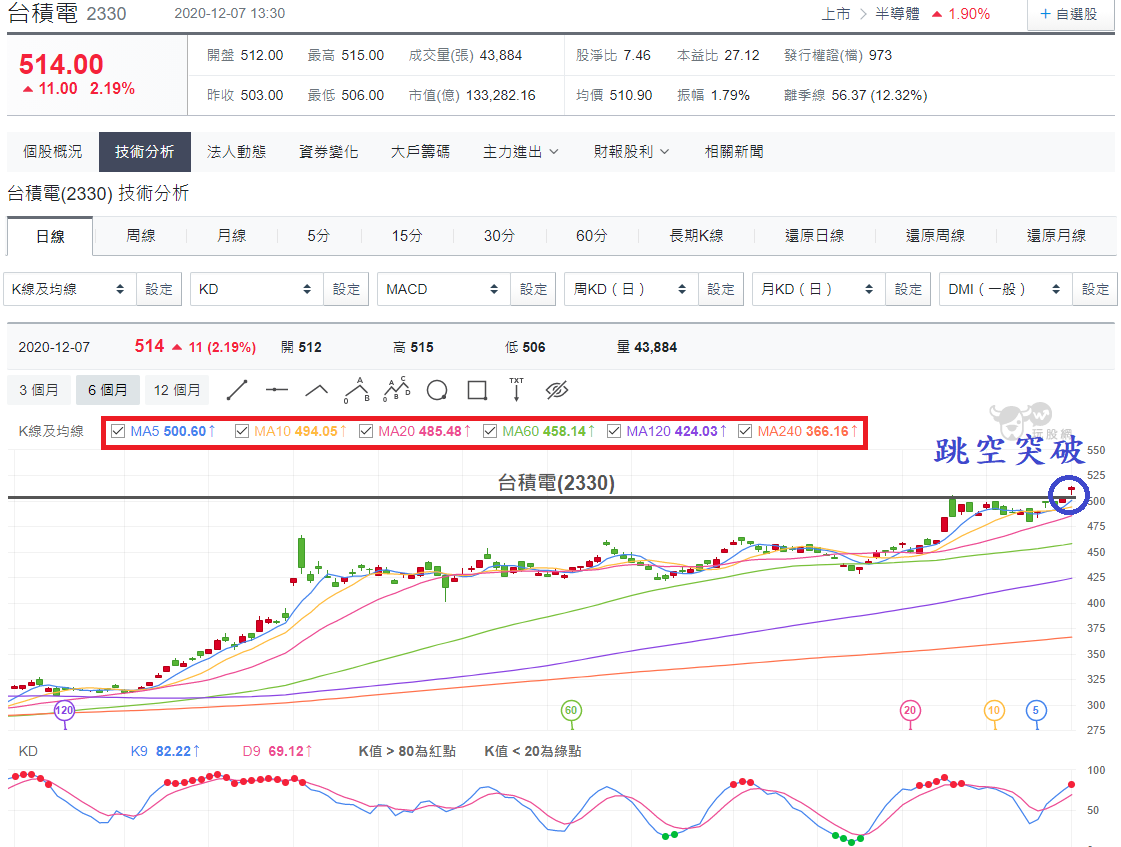Switch to the 5分 chart tab
The height and width of the screenshot is (847, 1121).
pyautogui.click(x=319, y=235)
